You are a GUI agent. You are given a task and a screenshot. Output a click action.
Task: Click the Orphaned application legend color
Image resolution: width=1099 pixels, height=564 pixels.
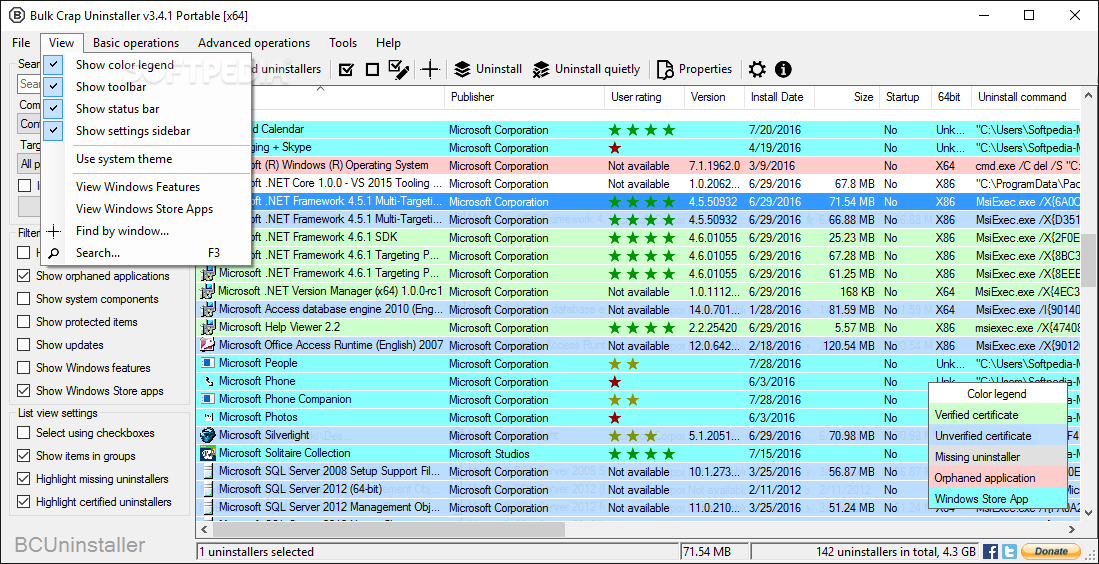[x=998, y=479]
